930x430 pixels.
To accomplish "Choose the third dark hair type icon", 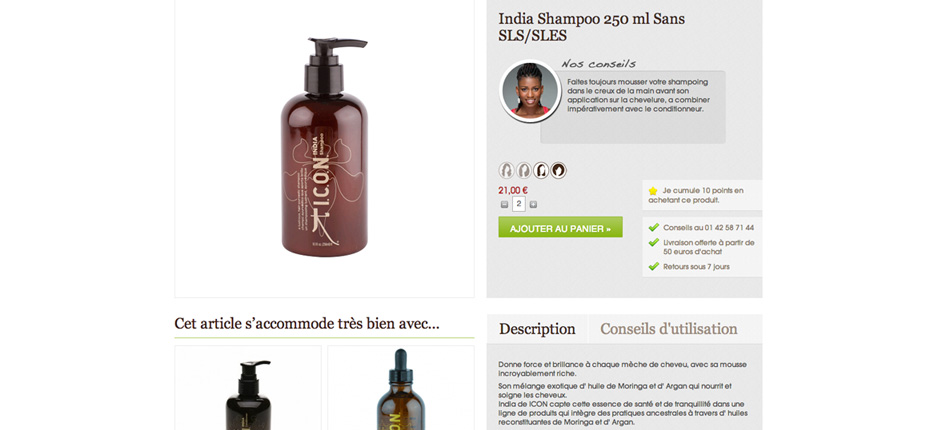I will click(541, 171).
